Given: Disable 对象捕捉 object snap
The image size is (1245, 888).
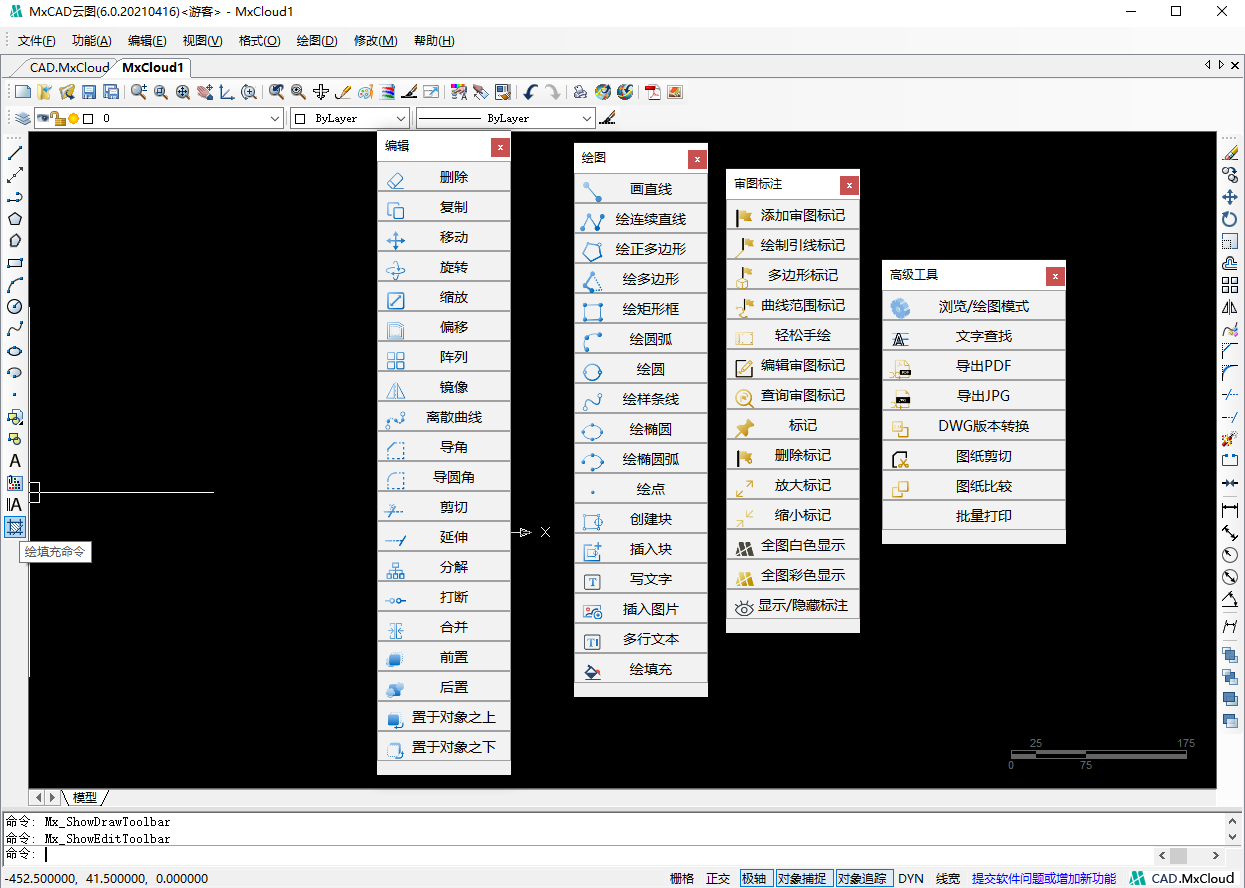Looking at the screenshot, I should [802, 878].
